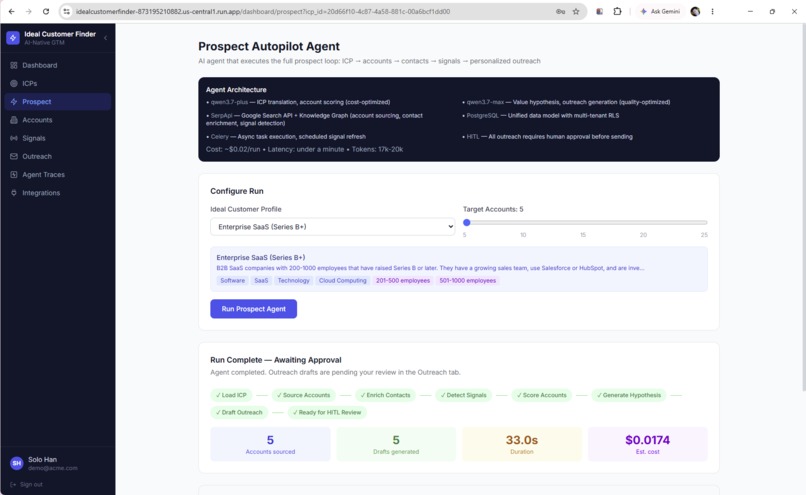
Task: Select the Prospect sidebar item
Action: [58, 102]
